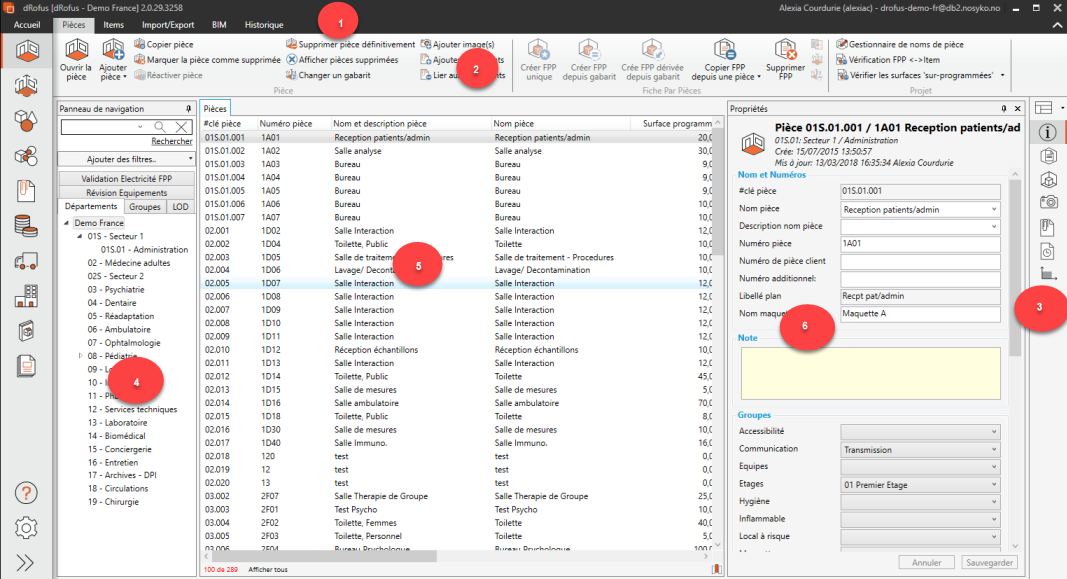Open the help question mark icon
The image size is (1067, 579).
pos(27,492)
